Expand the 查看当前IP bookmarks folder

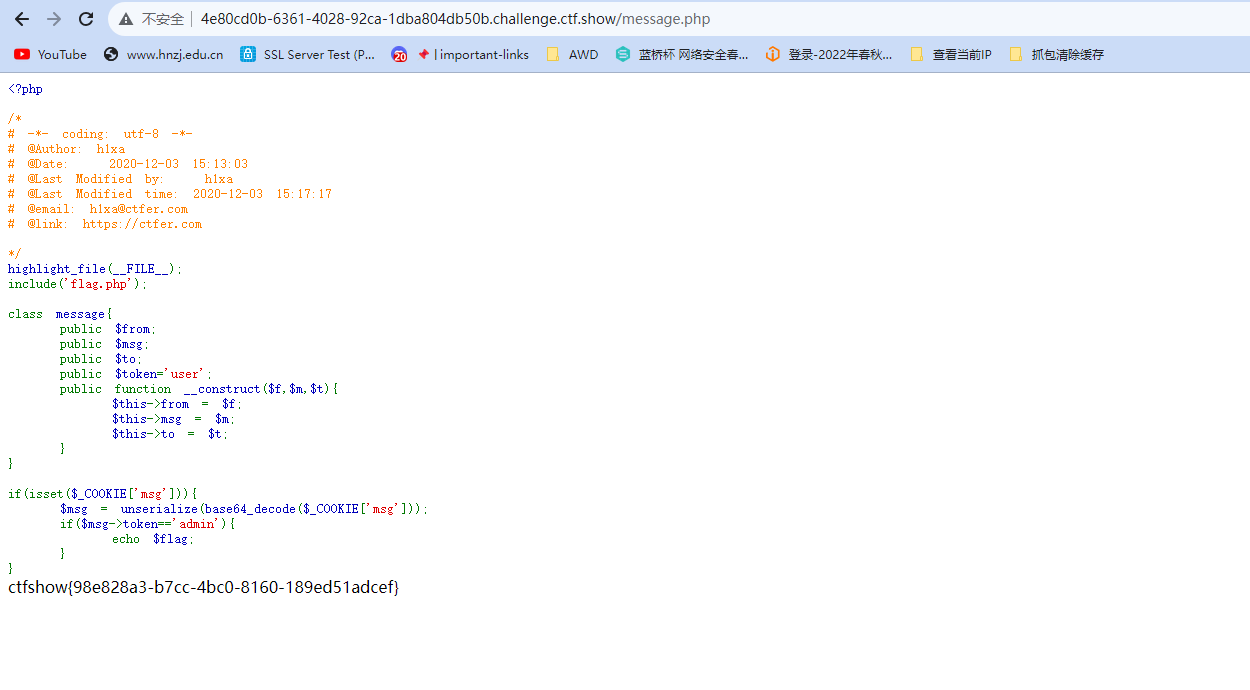coord(950,55)
